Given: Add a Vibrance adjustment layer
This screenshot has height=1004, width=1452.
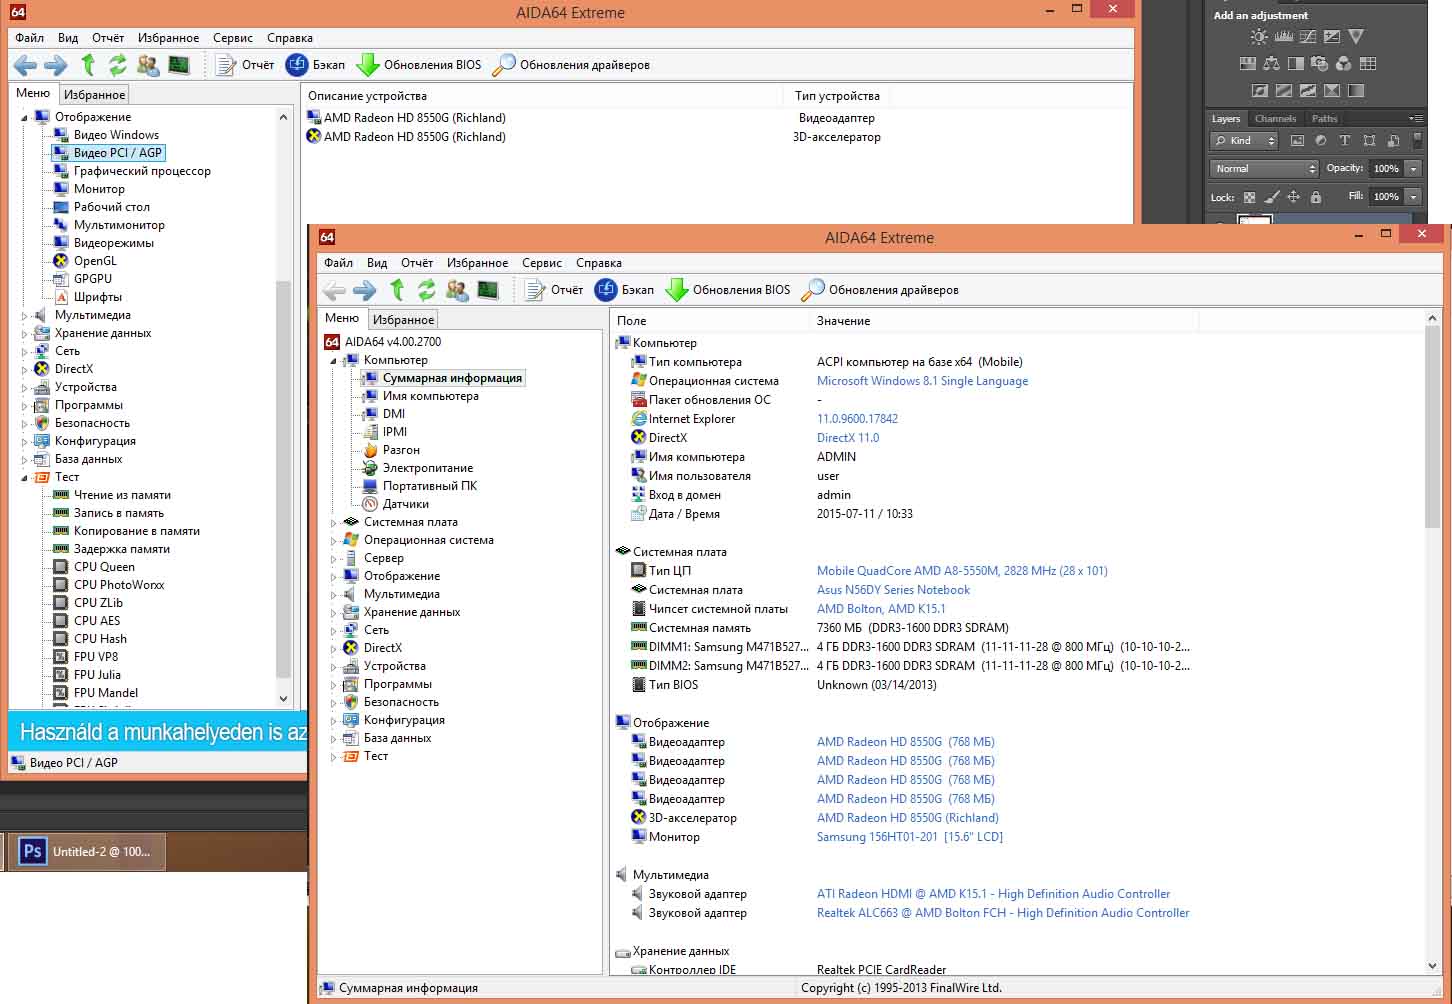Looking at the screenshot, I should [x=1356, y=37].
